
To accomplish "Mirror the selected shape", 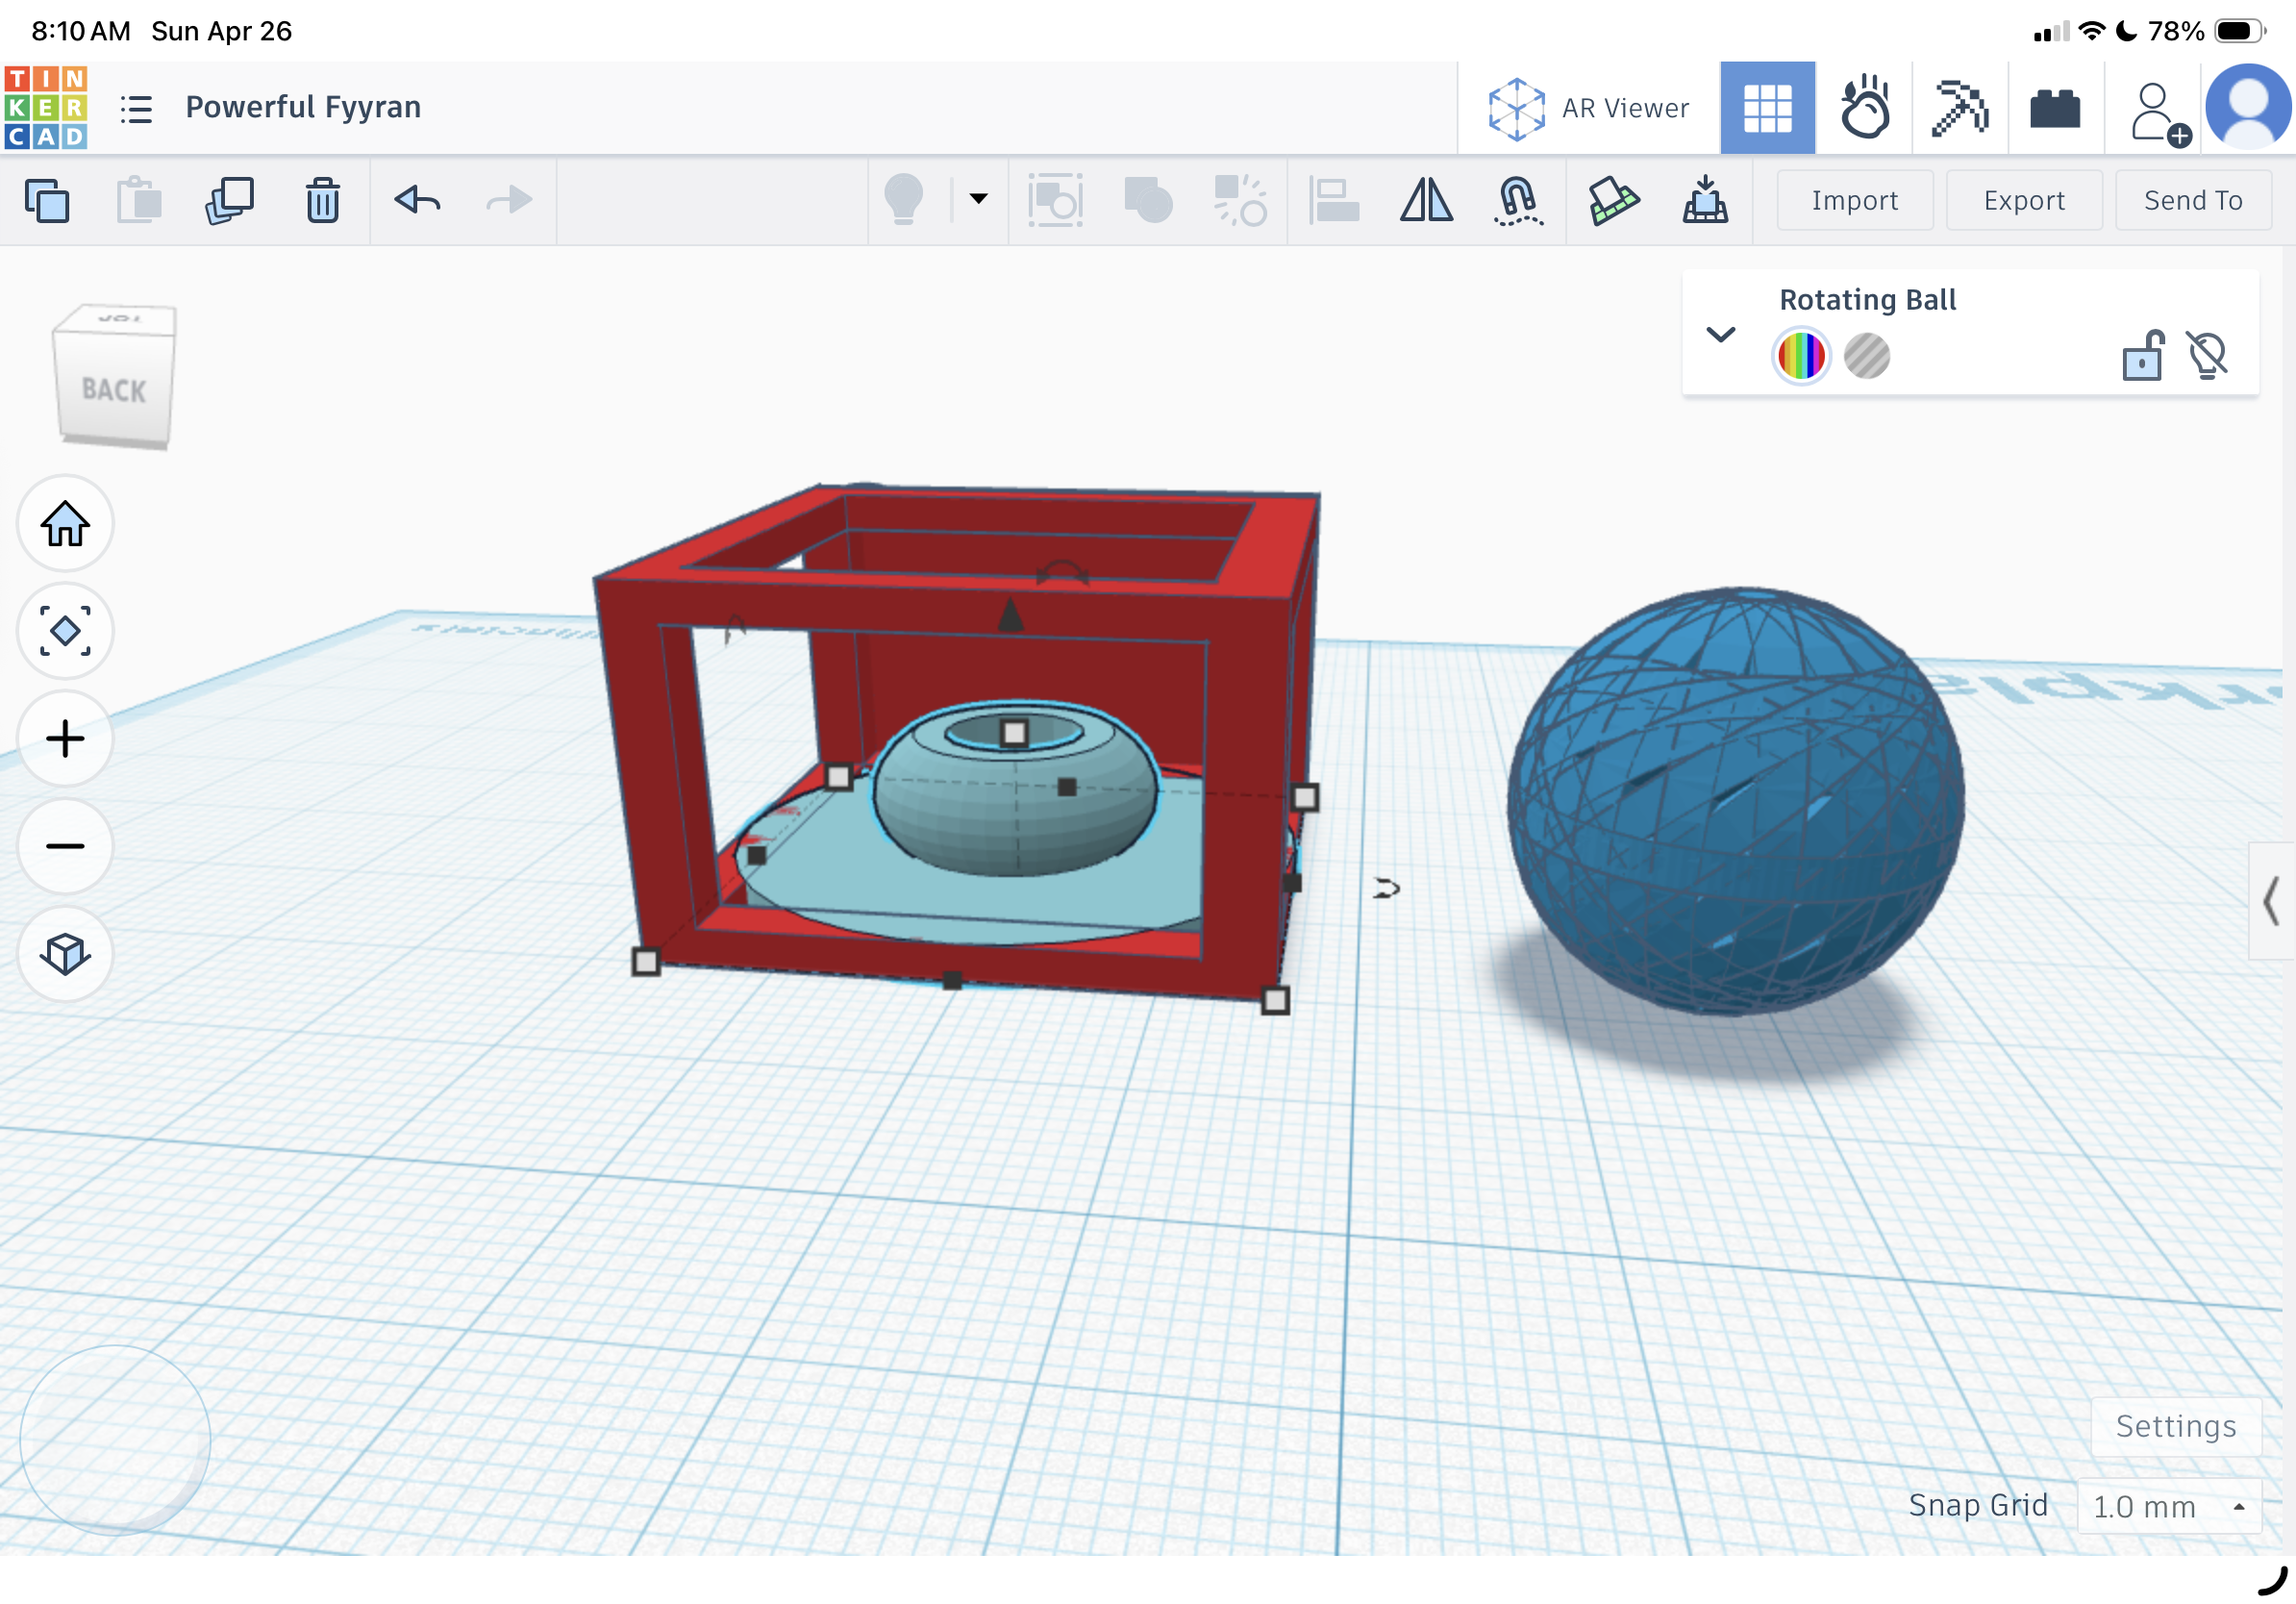I will coord(1426,200).
